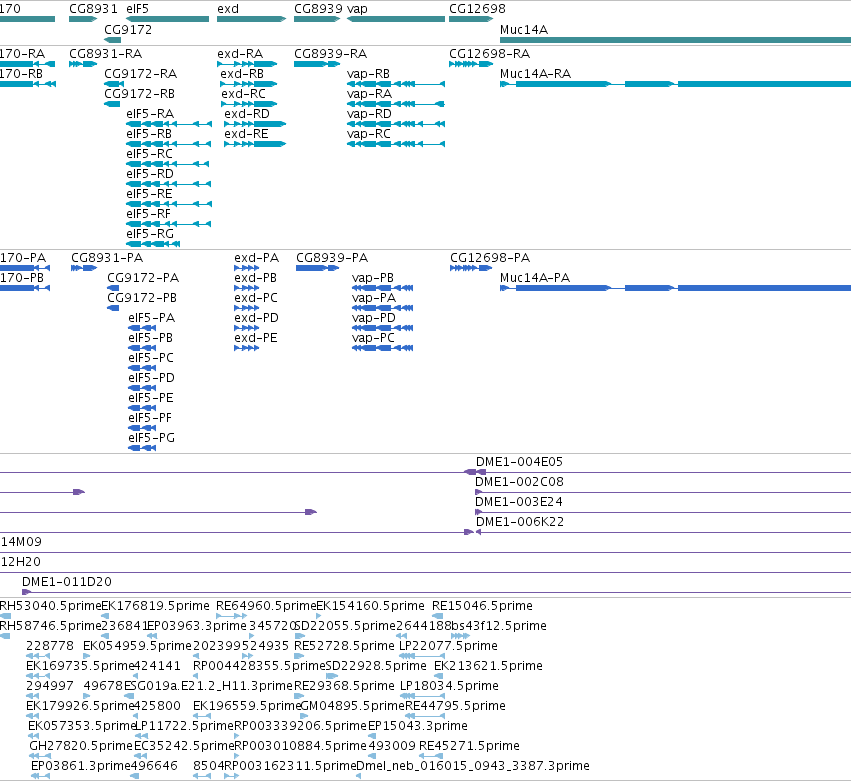Screen dimensions: 851x781
Task: Select the eIF5-RG transcript label
Action: [150, 234]
